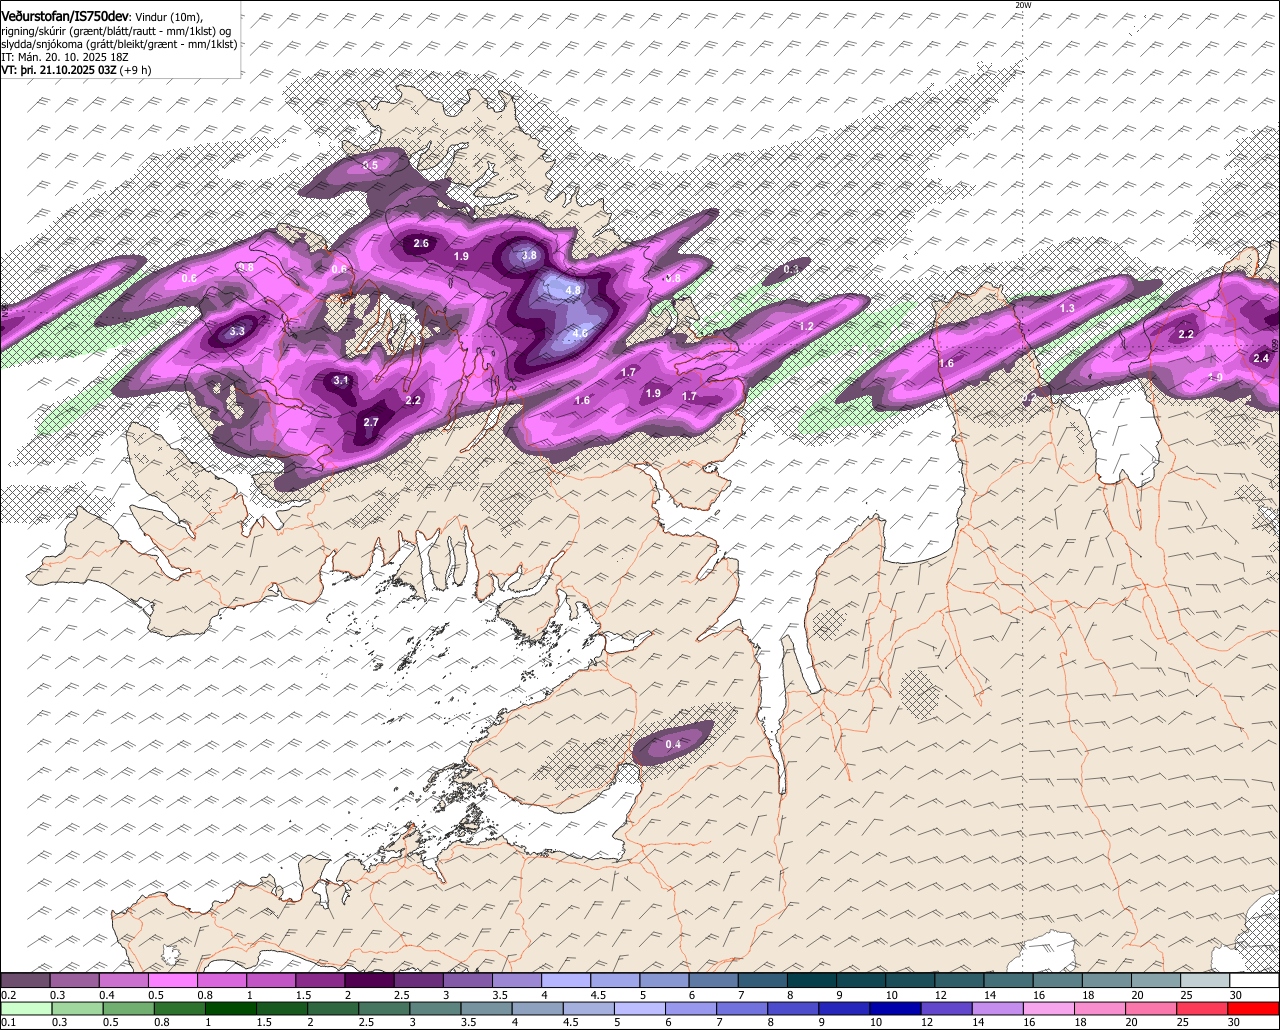Pick the white snow swatch after 30

[1255, 980]
